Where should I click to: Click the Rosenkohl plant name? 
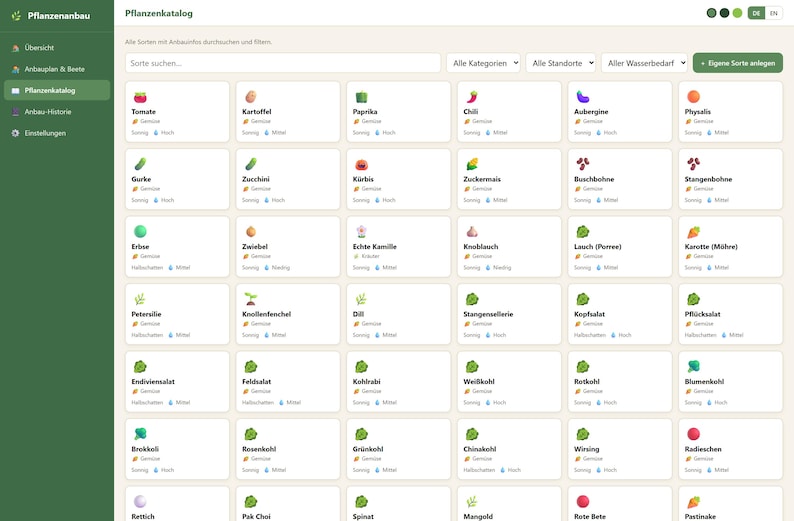pos(259,449)
